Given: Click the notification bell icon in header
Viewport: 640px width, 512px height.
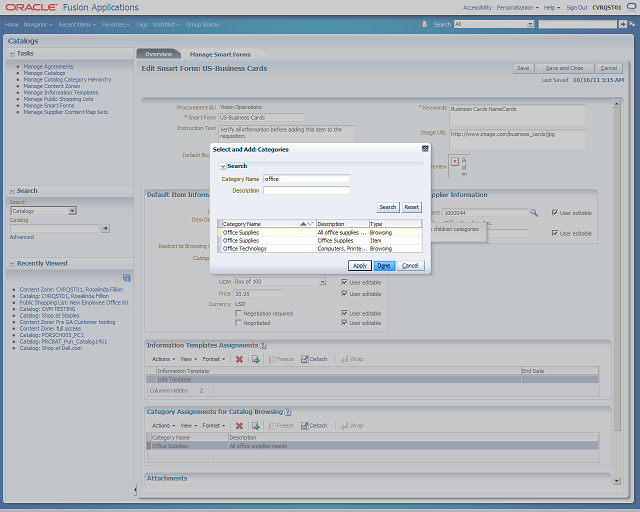Looking at the screenshot, I should click(424, 24).
